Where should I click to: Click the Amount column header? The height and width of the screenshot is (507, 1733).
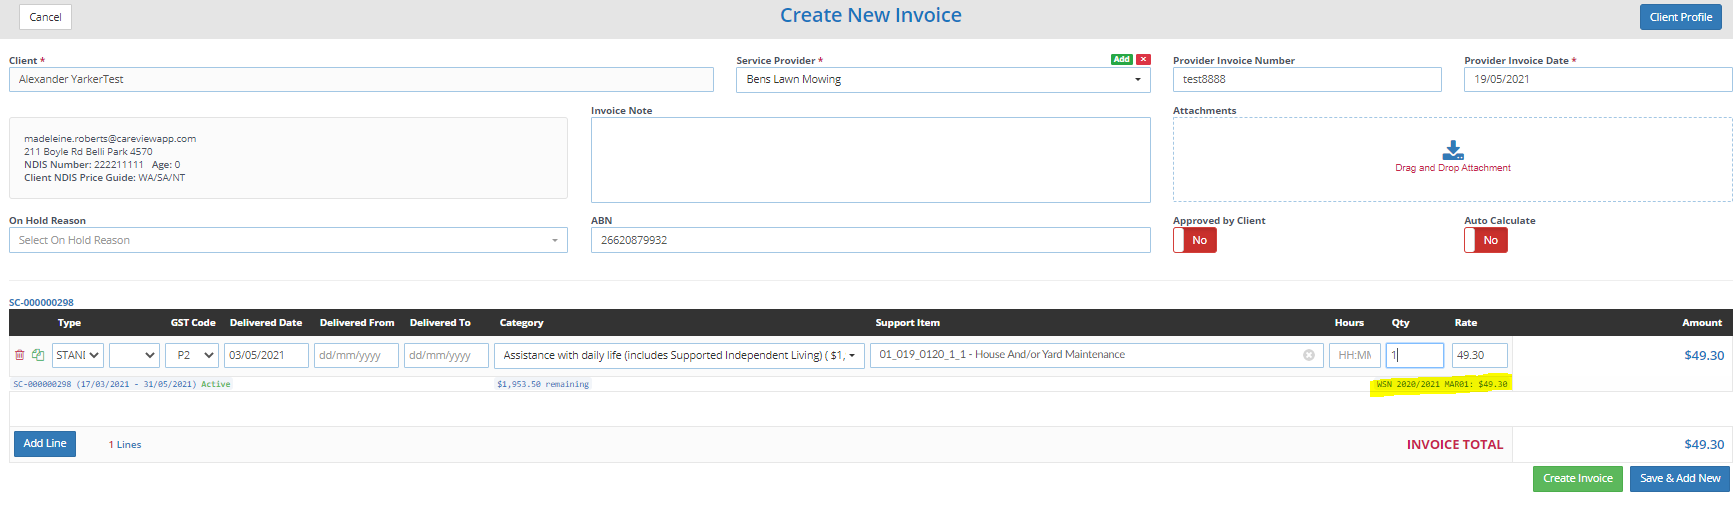(x=1702, y=323)
